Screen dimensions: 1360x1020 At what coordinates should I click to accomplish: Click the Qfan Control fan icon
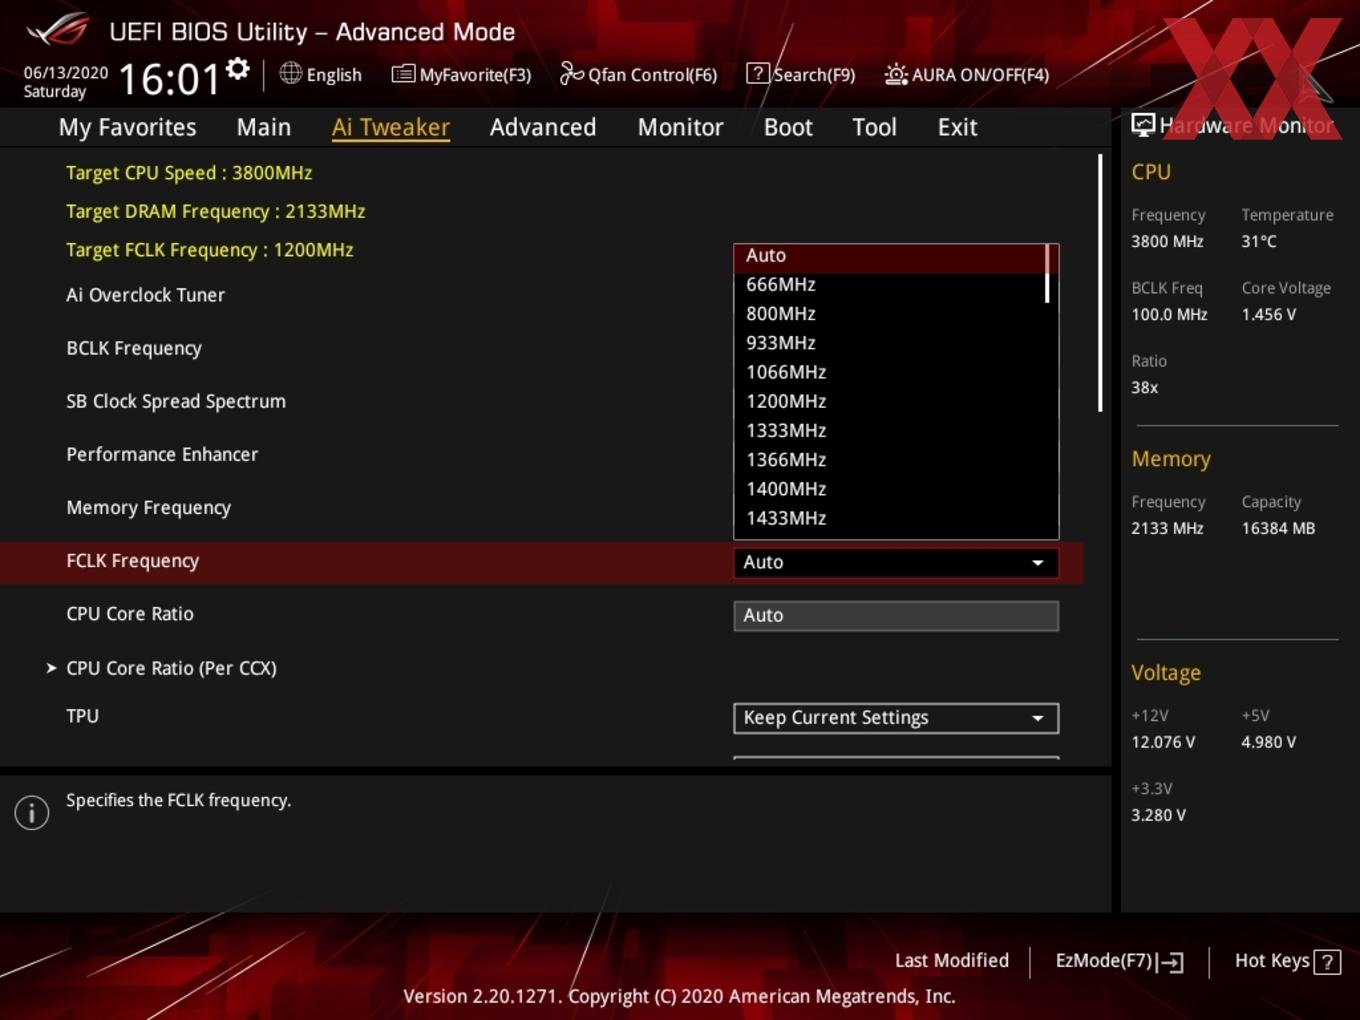(571, 73)
